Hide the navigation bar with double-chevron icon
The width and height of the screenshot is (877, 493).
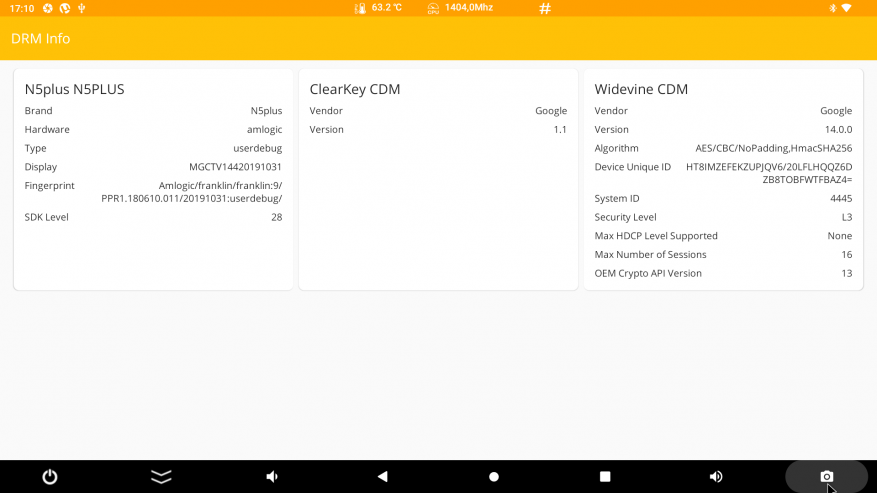pyautogui.click(x=161, y=477)
